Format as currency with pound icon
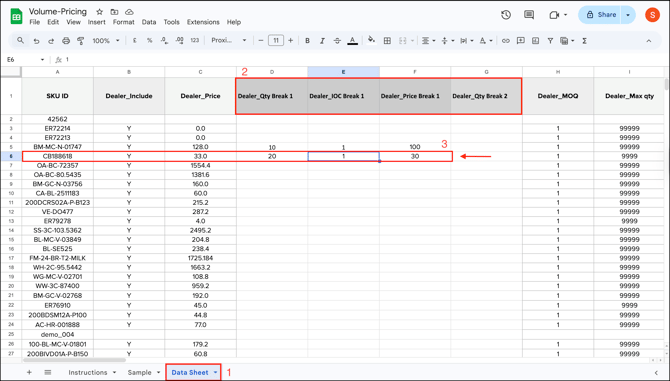Viewport: 670px width, 381px height. tap(135, 41)
